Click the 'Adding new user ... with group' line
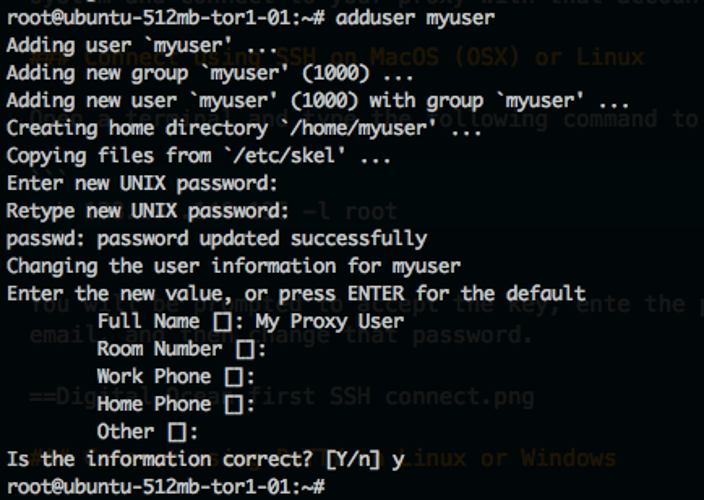 pos(318,101)
